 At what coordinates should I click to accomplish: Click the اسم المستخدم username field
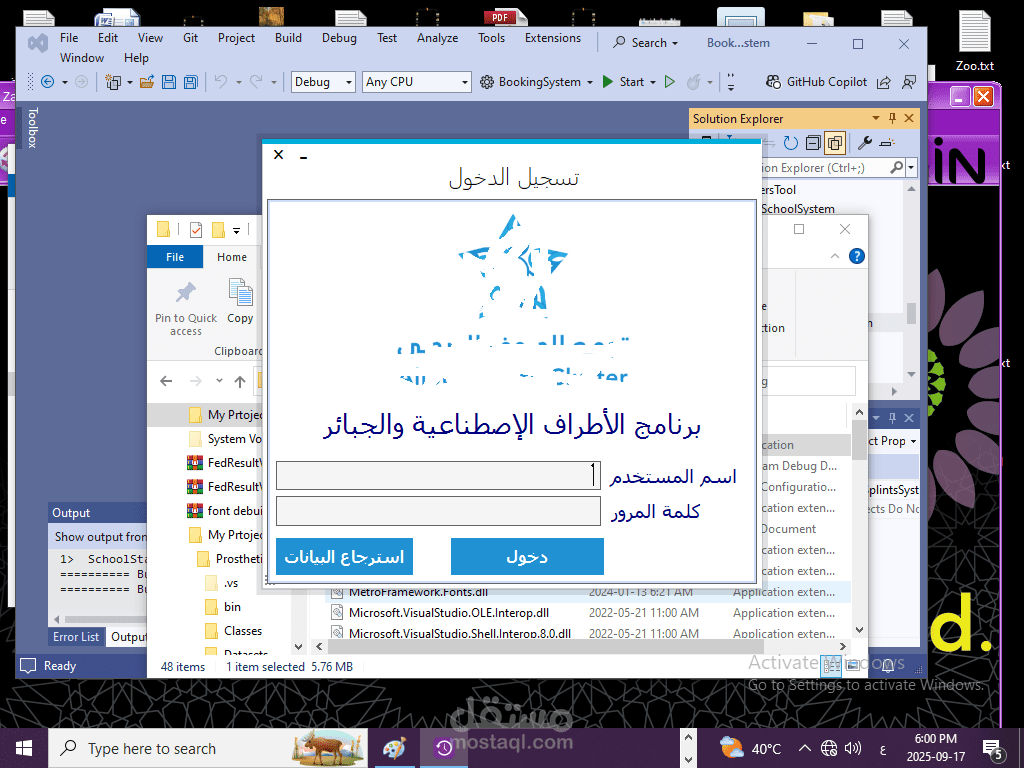point(438,475)
